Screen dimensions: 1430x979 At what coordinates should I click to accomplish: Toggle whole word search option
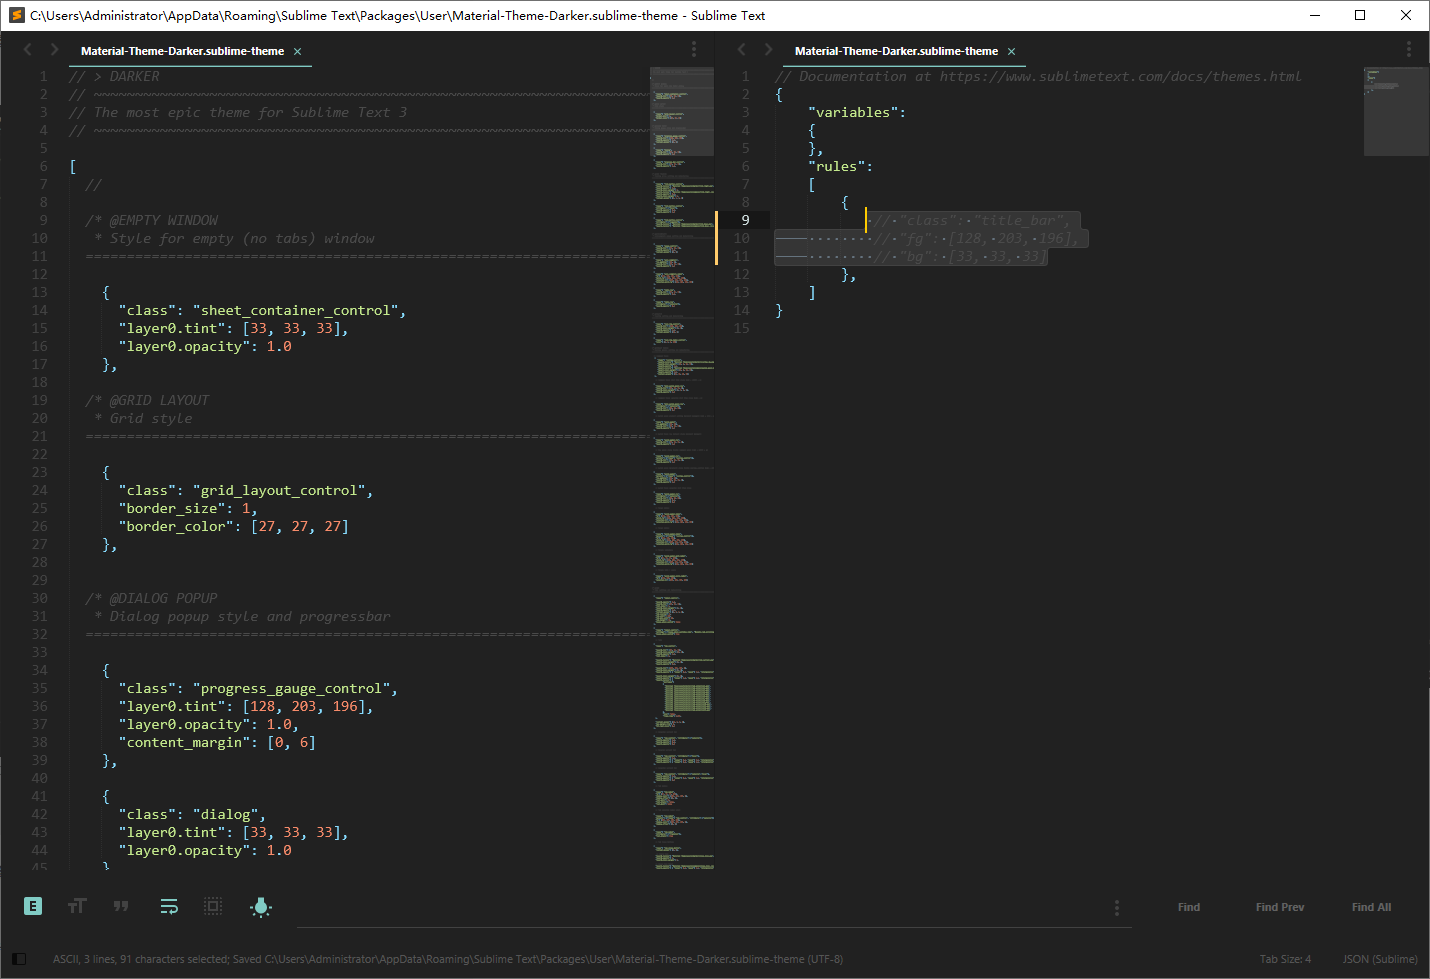click(121, 906)
